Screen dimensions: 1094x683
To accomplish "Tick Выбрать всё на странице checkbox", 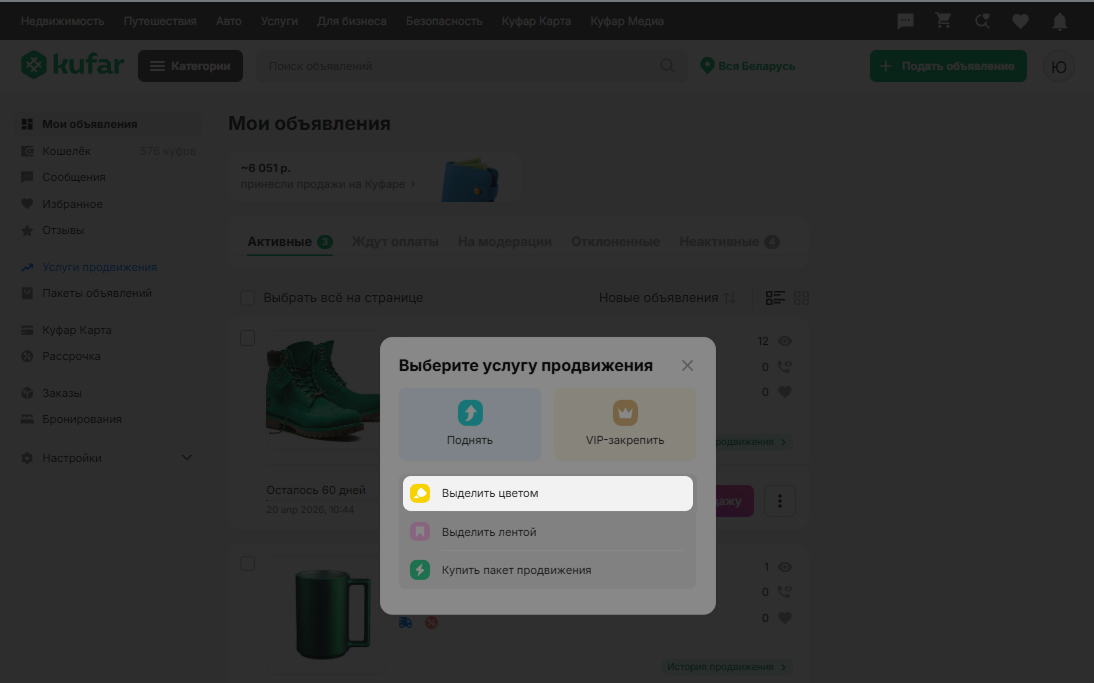I will 247,298.
